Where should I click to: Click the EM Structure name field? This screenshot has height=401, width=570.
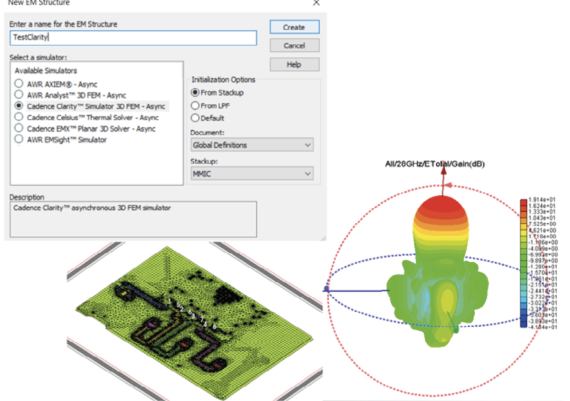click(133, 37)
